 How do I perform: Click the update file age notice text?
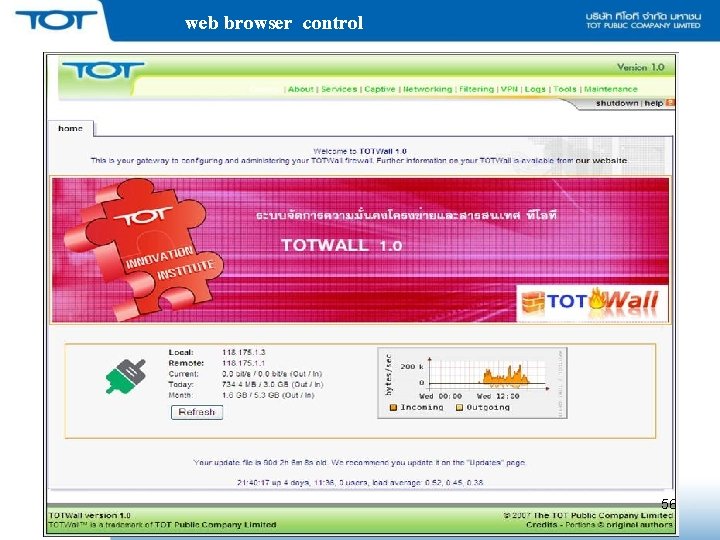360,462
